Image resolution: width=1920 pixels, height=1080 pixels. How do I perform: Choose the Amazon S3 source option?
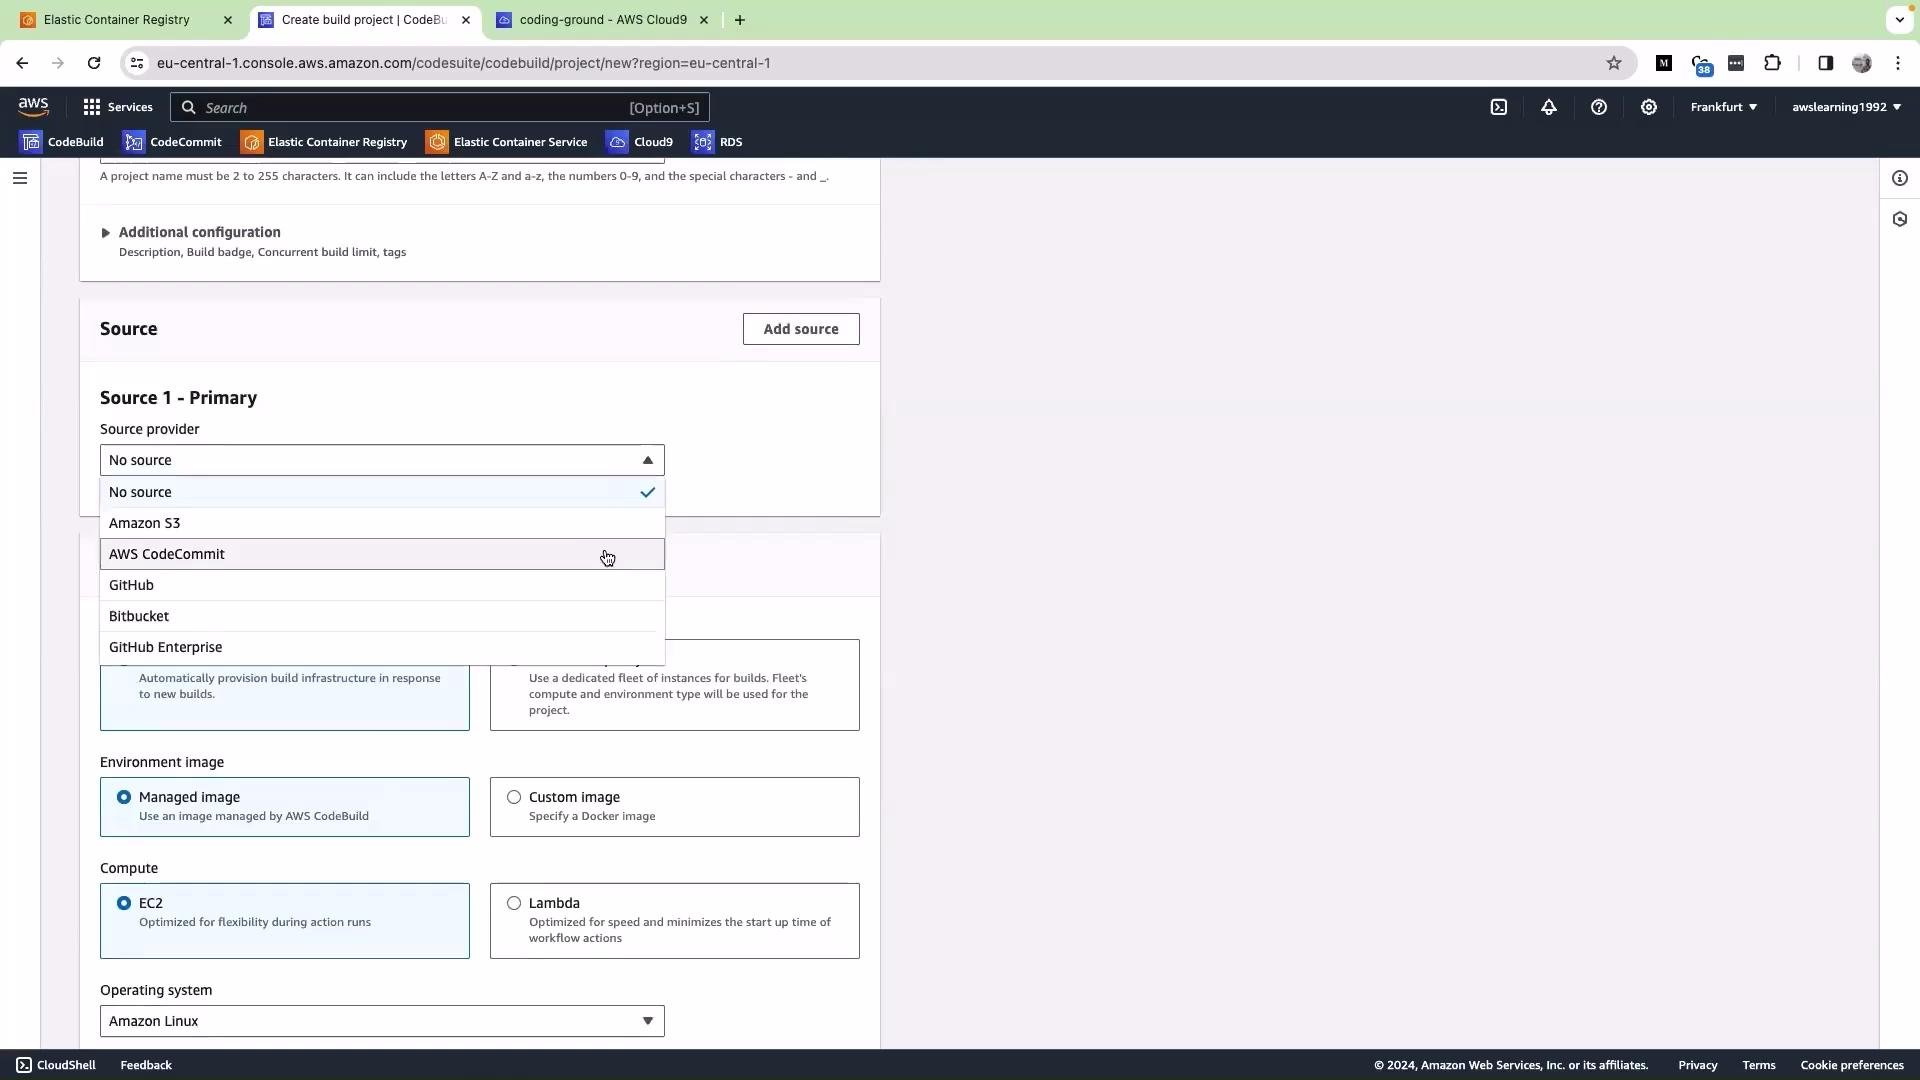tap(382, 523)
